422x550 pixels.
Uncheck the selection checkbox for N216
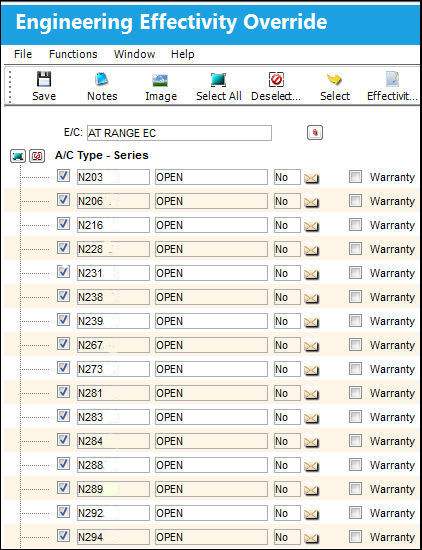coord(63,224)
